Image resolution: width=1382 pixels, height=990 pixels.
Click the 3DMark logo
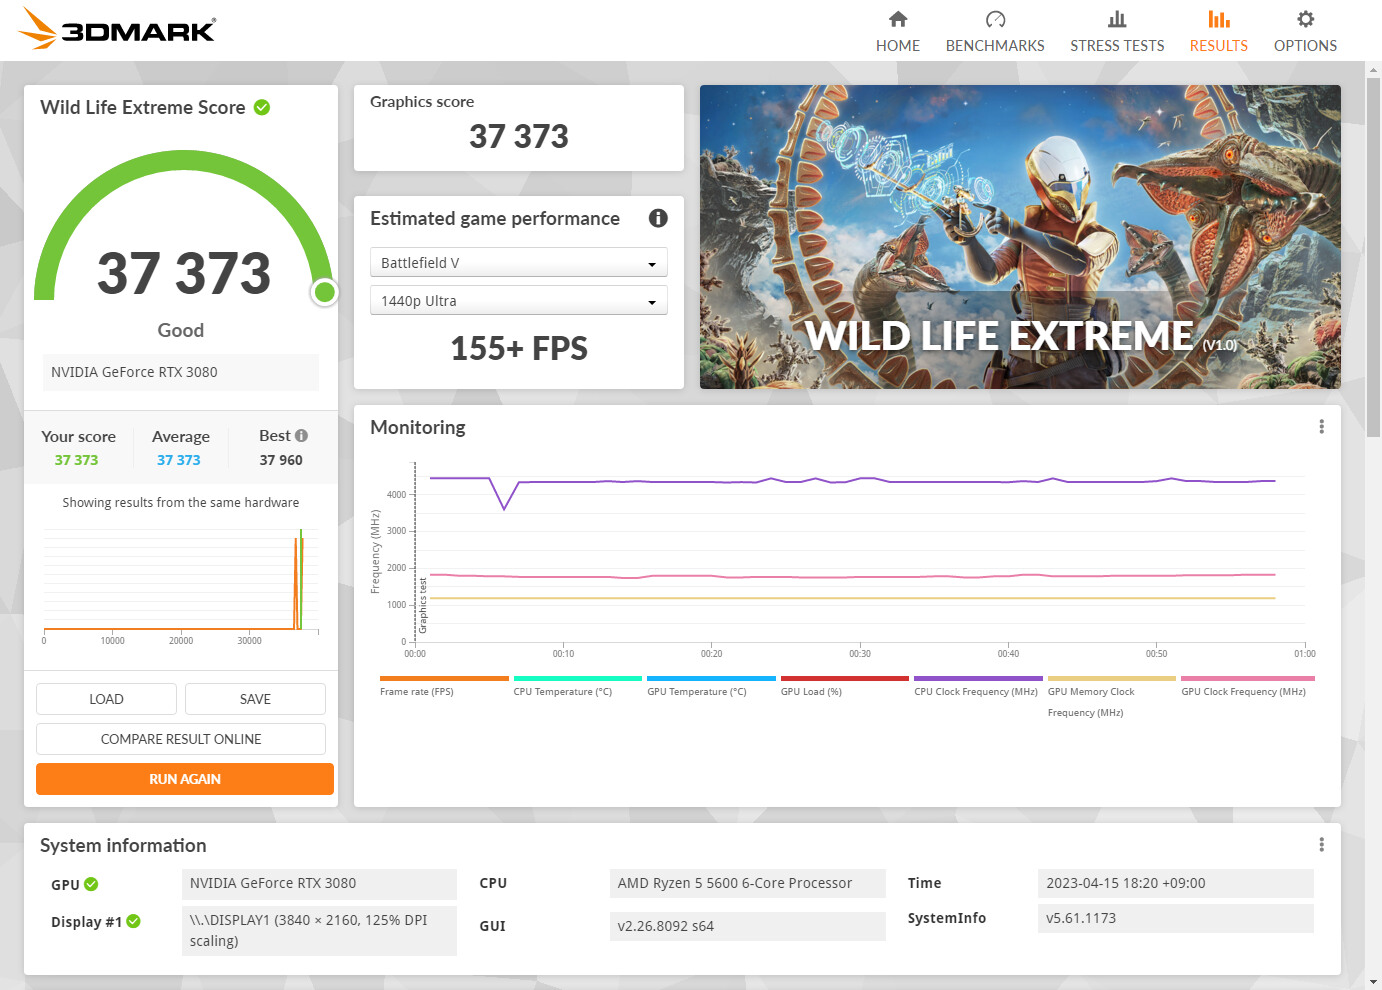[x=117, y=29]
